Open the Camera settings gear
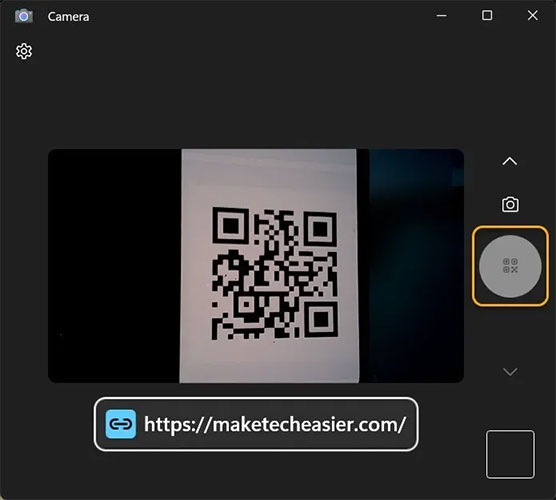 24,51
